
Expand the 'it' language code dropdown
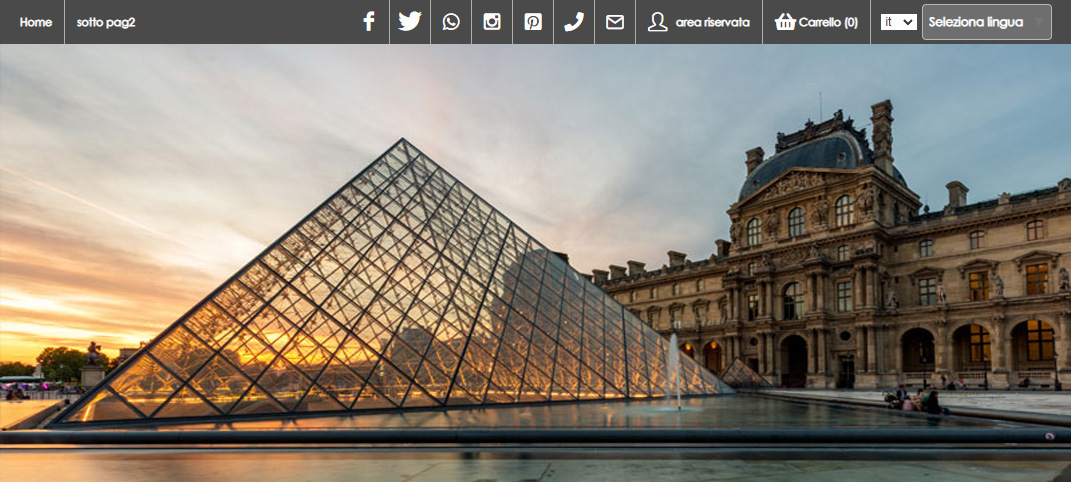pos(899,22)
